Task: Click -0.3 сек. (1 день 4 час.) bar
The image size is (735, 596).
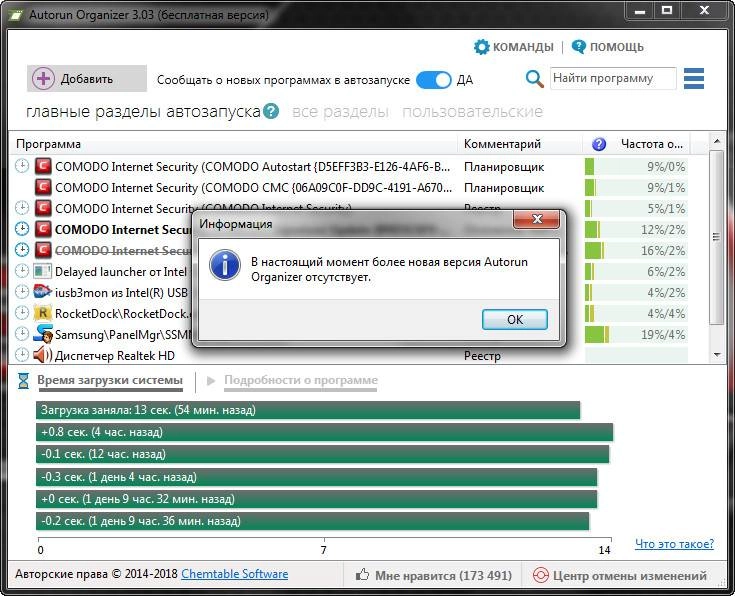Action: (316, 477)
